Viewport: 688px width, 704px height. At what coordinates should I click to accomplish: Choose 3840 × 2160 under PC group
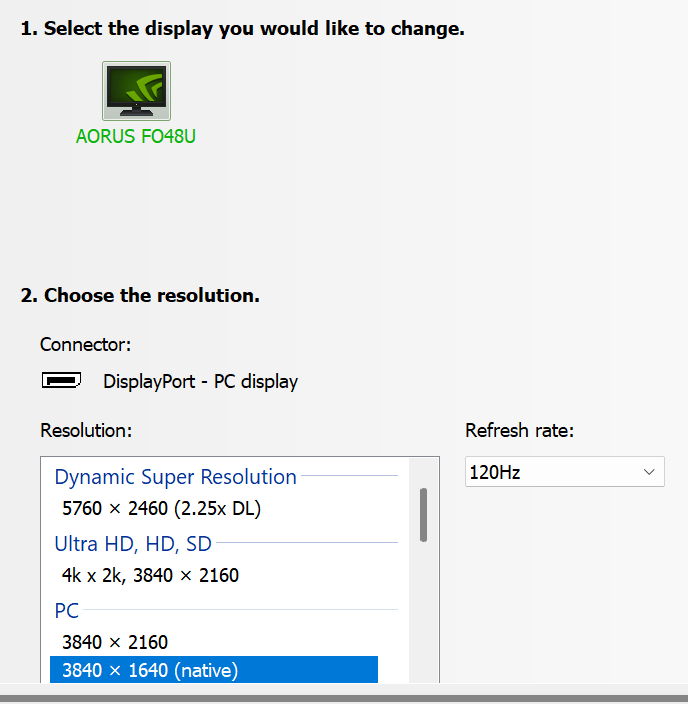[x=115, y=642]
